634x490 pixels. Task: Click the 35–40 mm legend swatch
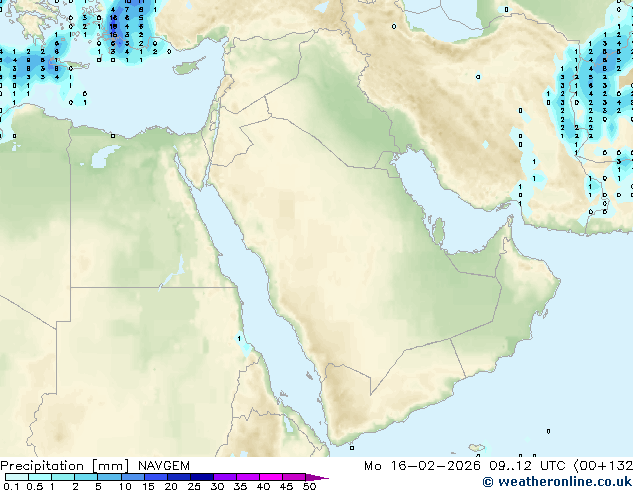(248, 477)
